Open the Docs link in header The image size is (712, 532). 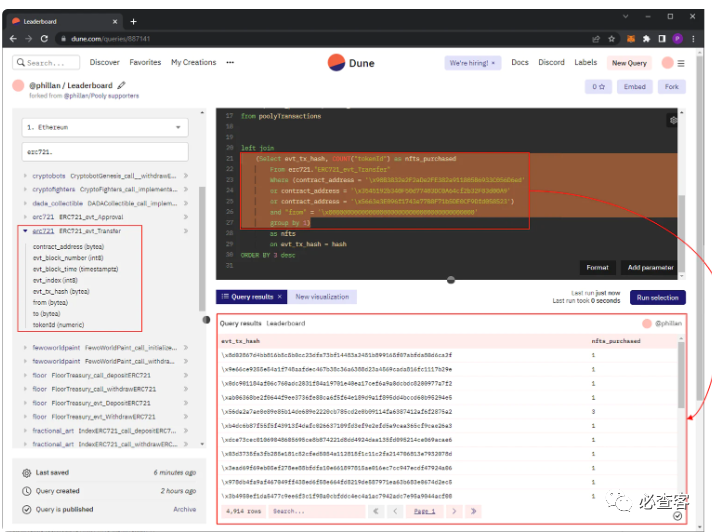coord(520,62)
